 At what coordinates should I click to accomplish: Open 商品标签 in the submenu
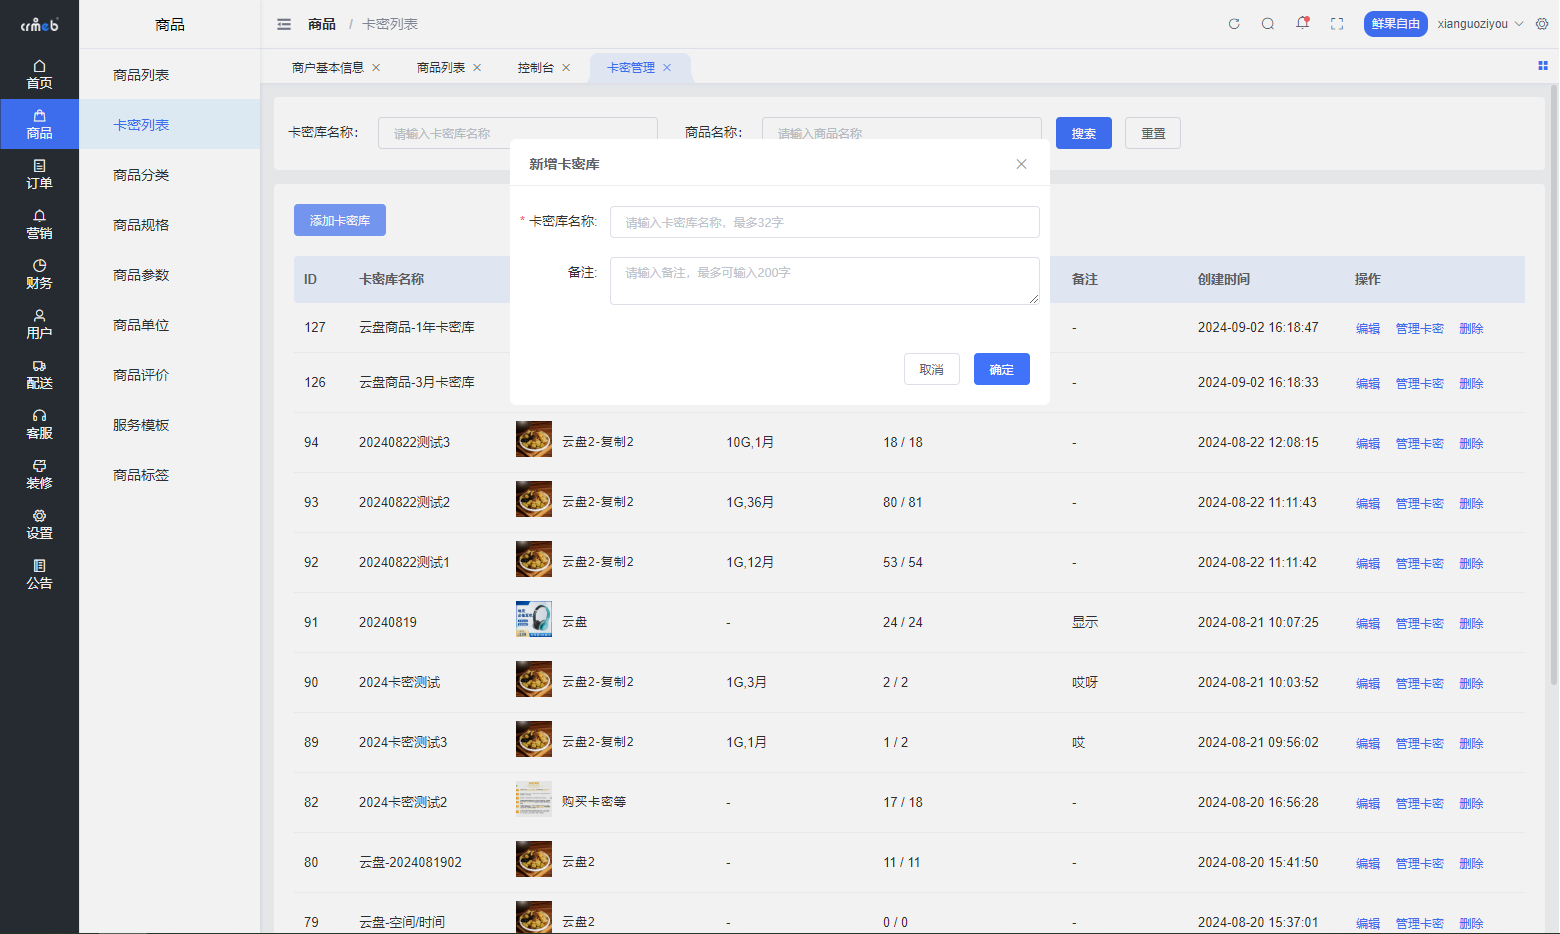pos(170,474)
